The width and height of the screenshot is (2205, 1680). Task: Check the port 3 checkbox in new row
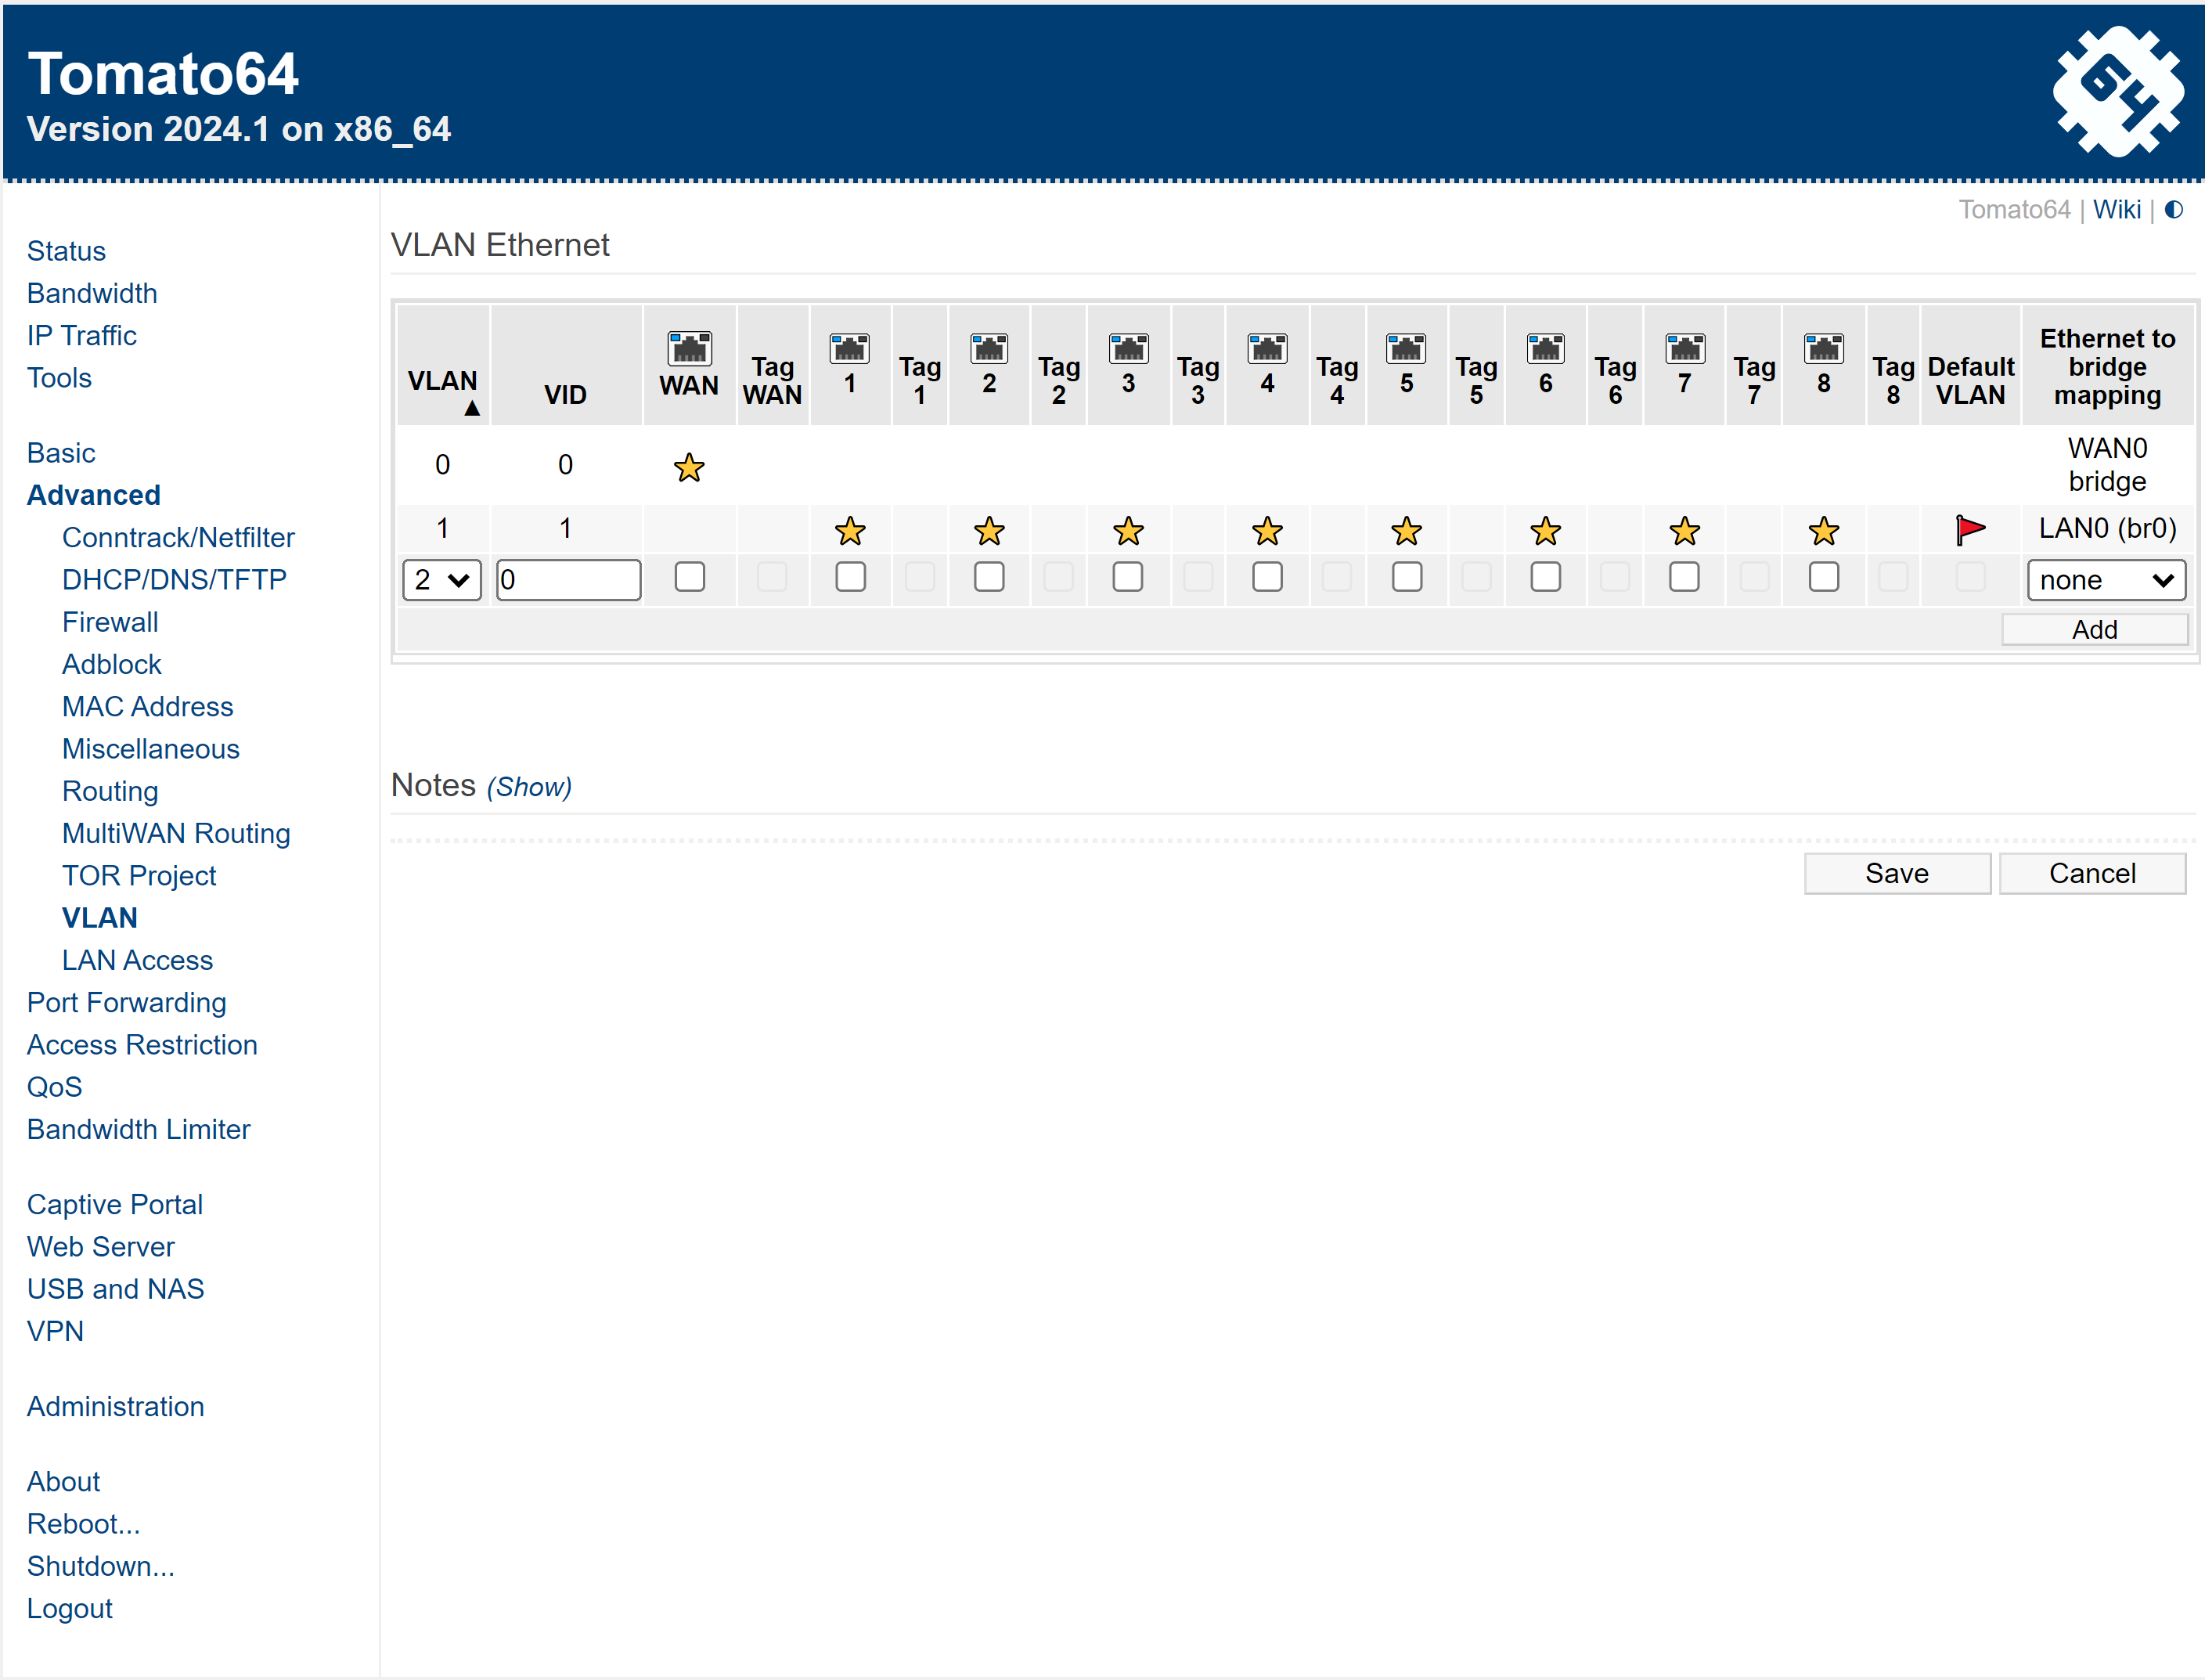coord(1127,577)
